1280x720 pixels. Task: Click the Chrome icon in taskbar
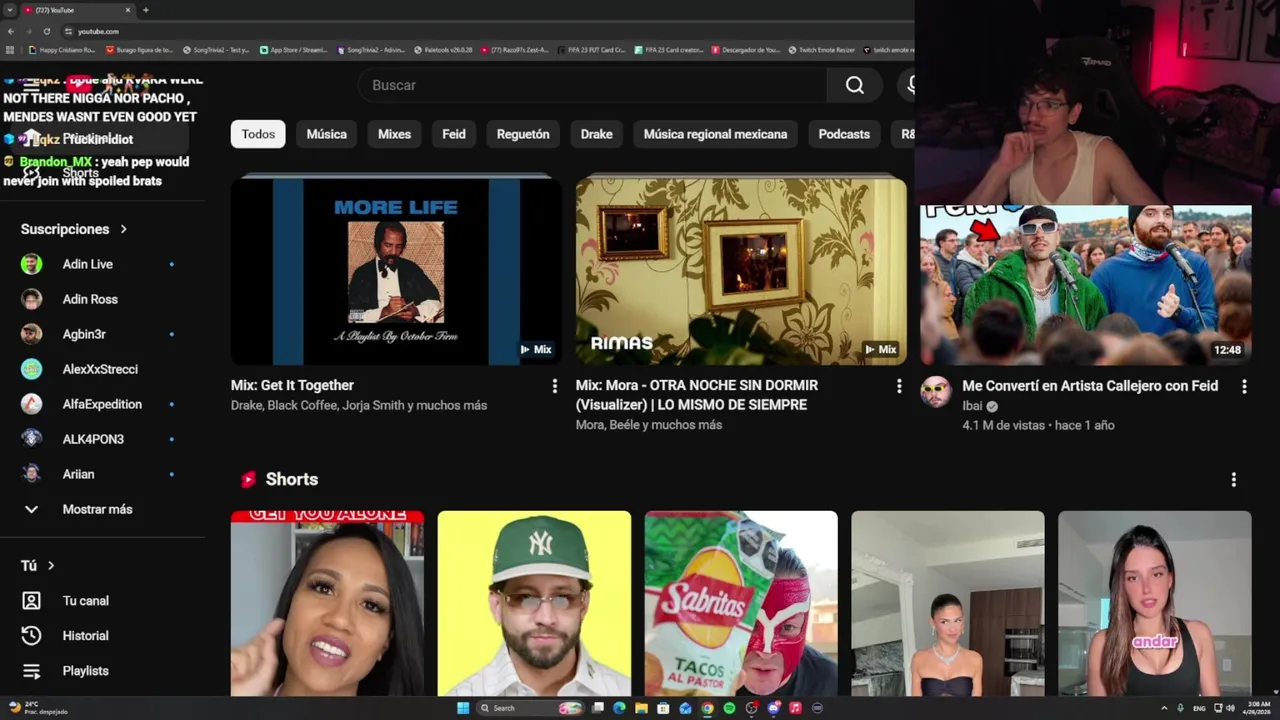click(707, 708)
